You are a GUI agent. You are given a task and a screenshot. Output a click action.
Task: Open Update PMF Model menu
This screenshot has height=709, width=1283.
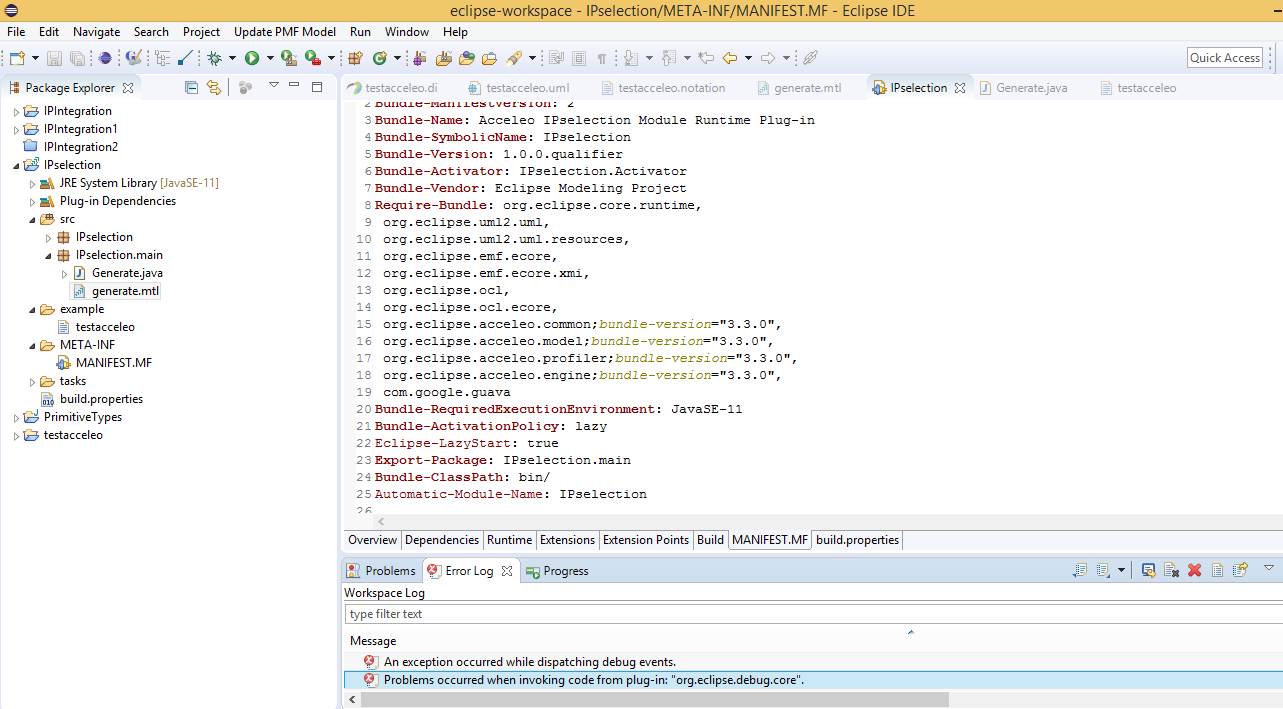[x=285, y=32]
